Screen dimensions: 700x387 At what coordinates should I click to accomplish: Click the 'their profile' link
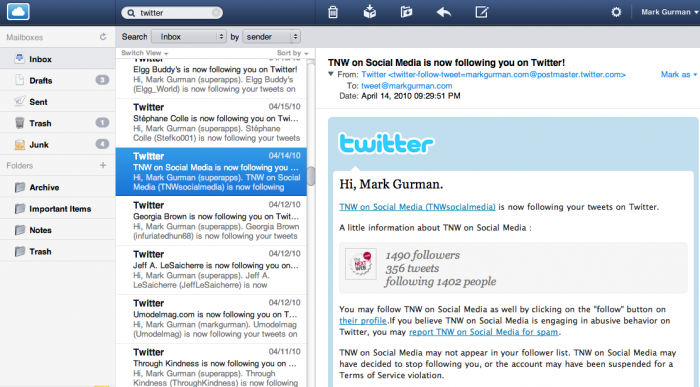click(x=362, y=320)
